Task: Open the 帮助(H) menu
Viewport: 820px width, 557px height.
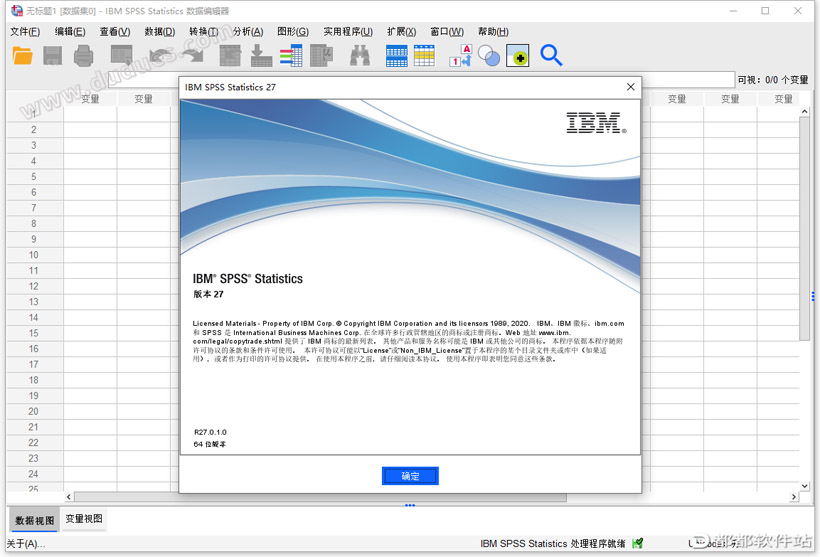Action: [x=493, y=32]
